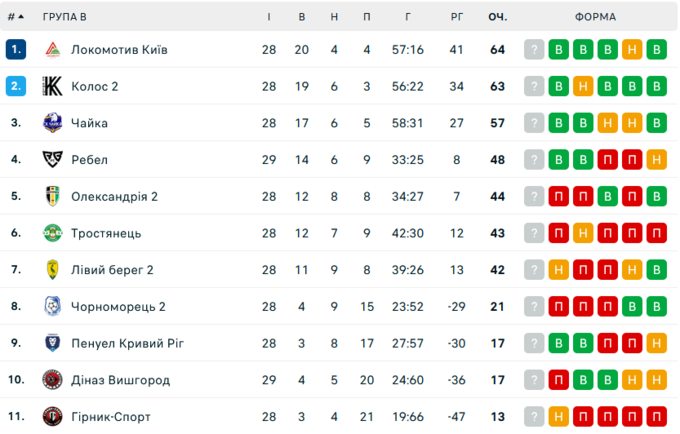This screenshot has width=680, height=434.
Task: Sort by the РГ goal difference header
Action: click(x=457, y=17)
